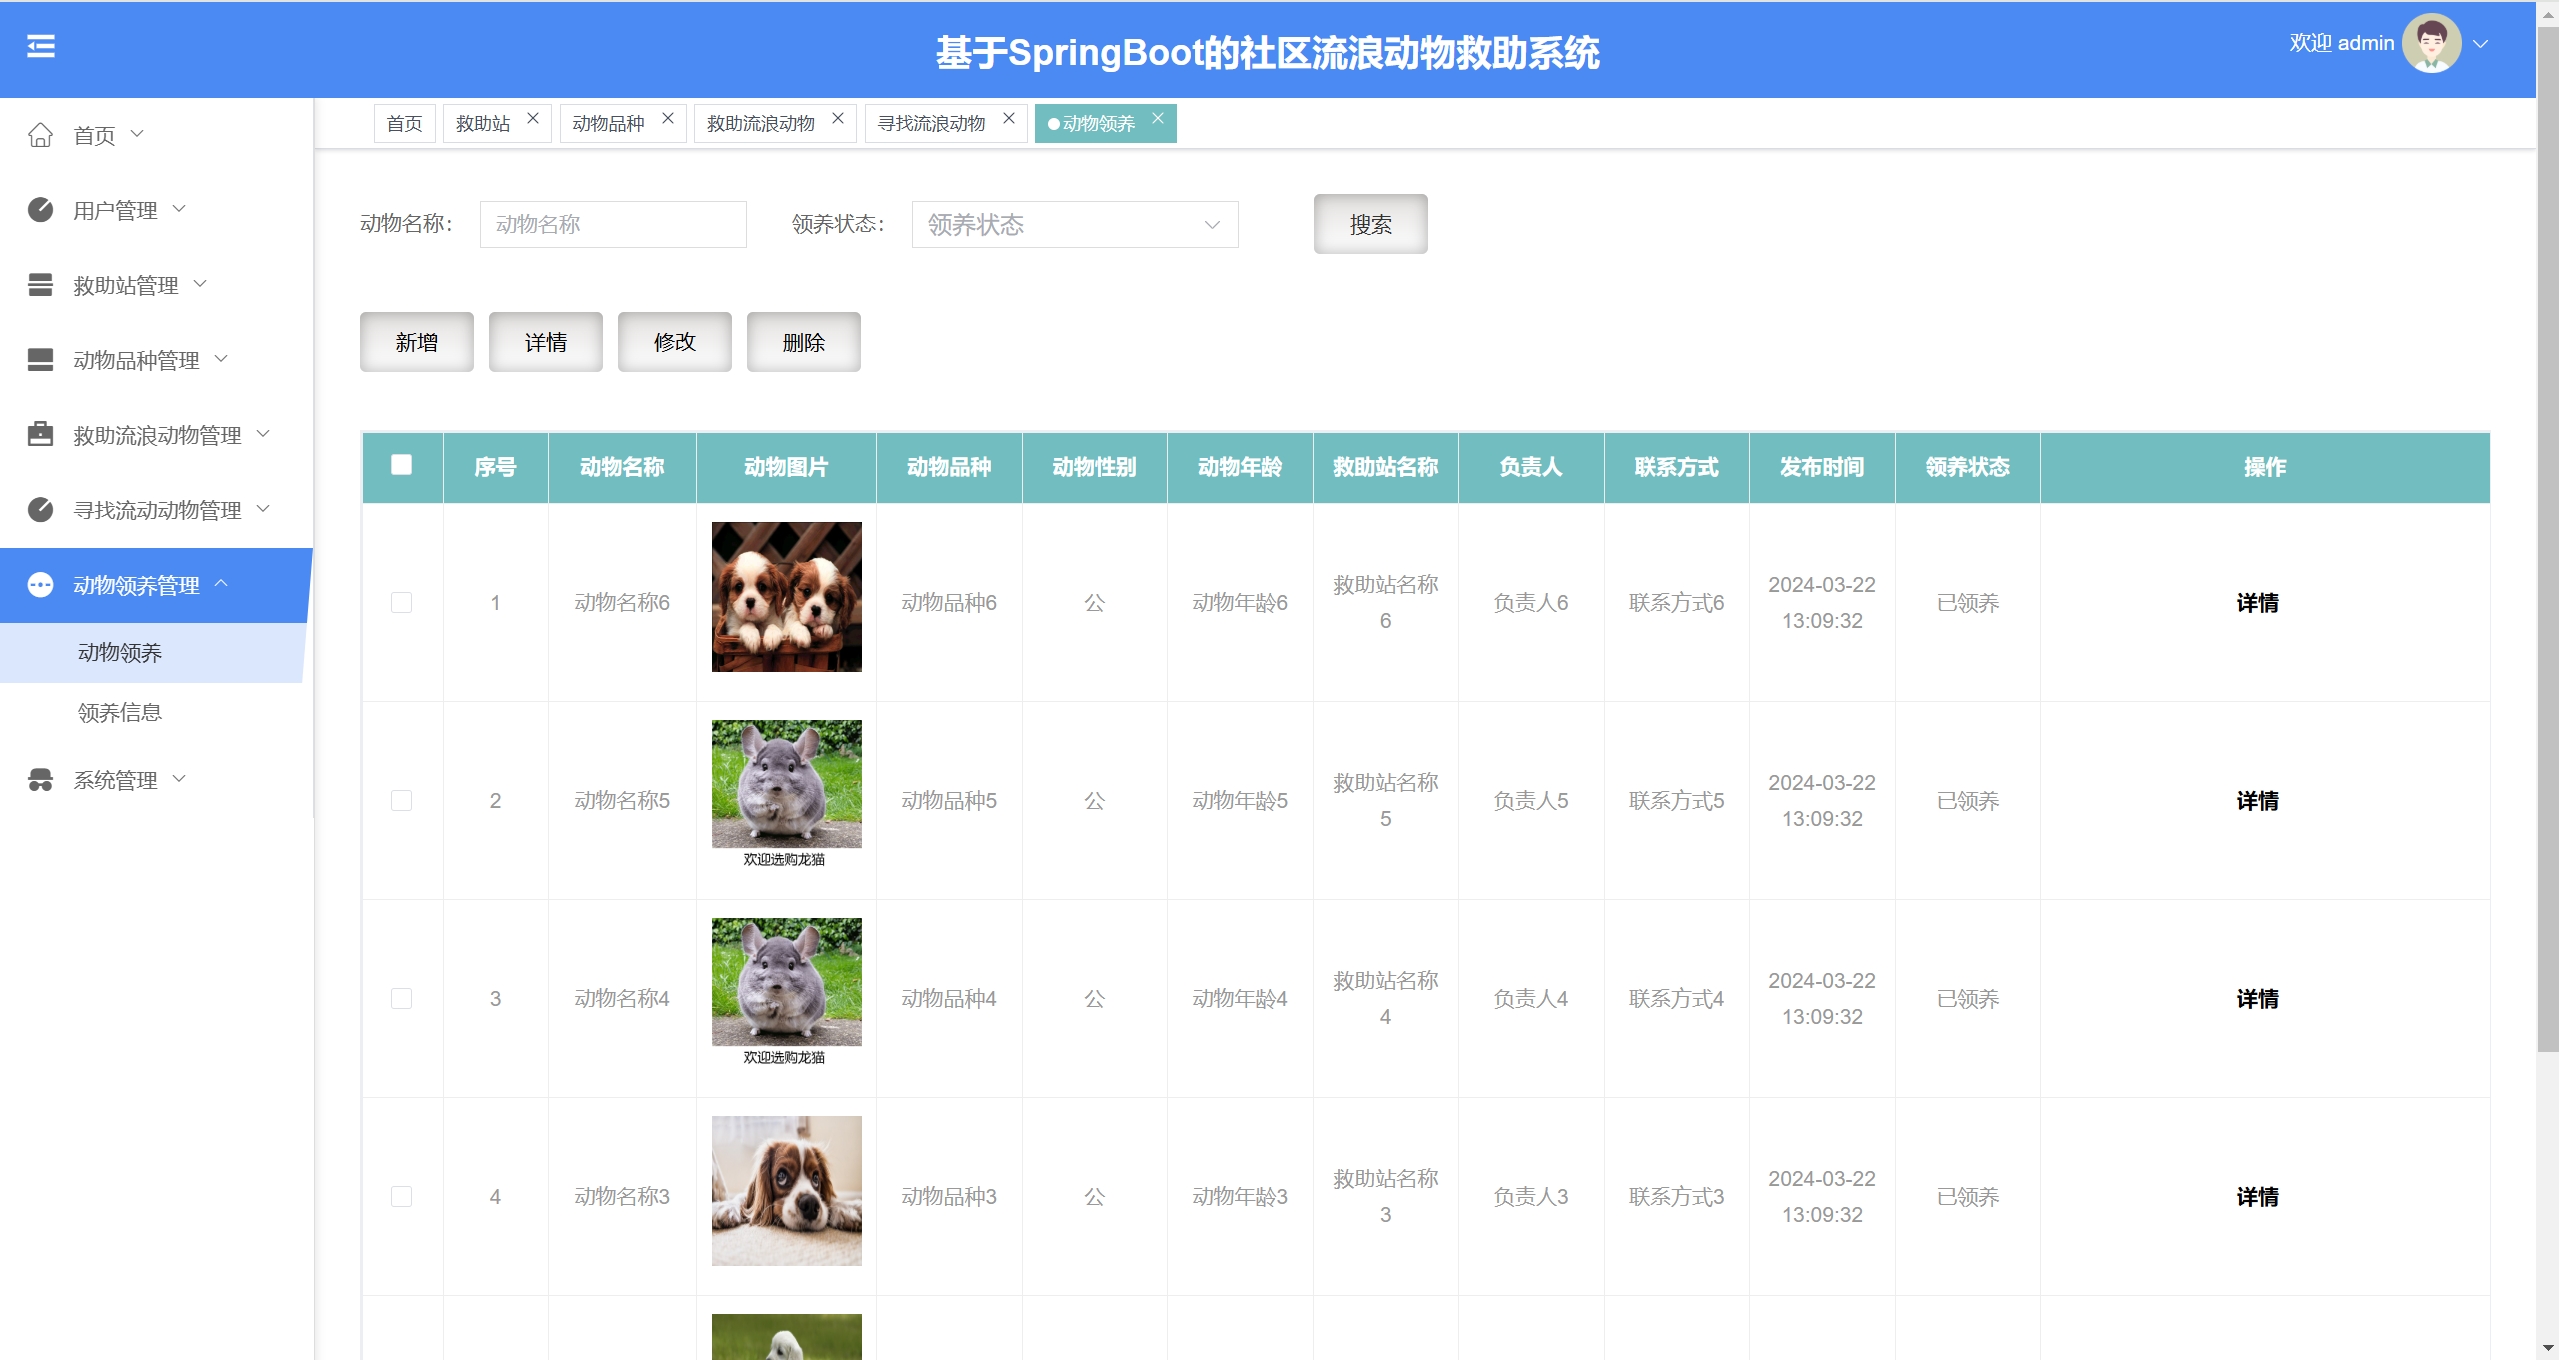Click the admin avatar picture

(x=2431, y=43)
